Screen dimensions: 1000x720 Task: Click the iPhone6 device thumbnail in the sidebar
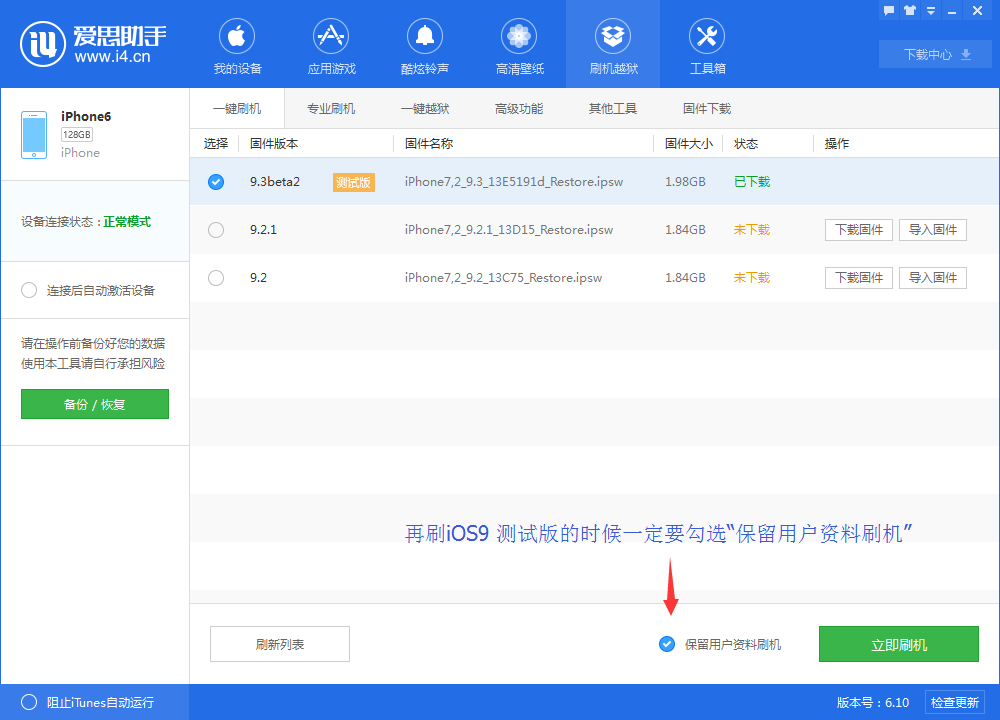click(x=33, y=133)
